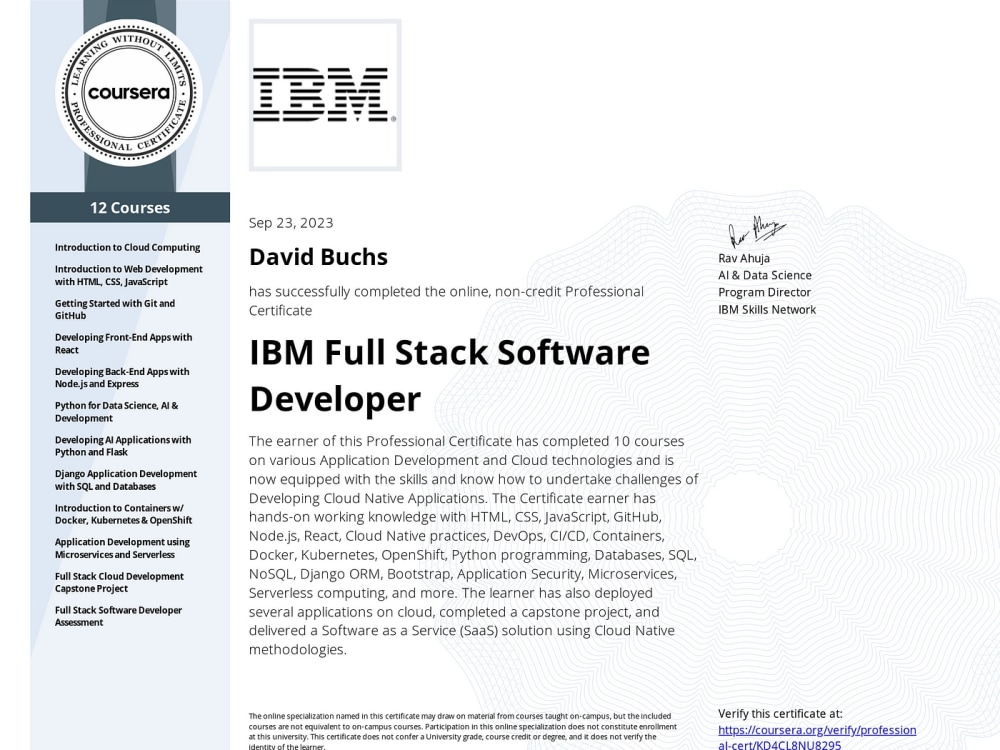Select 'Introduction to Web Development with HTML, CSS, JavaScript'
Screen dimensions: 1000x750
coord(129,276)
